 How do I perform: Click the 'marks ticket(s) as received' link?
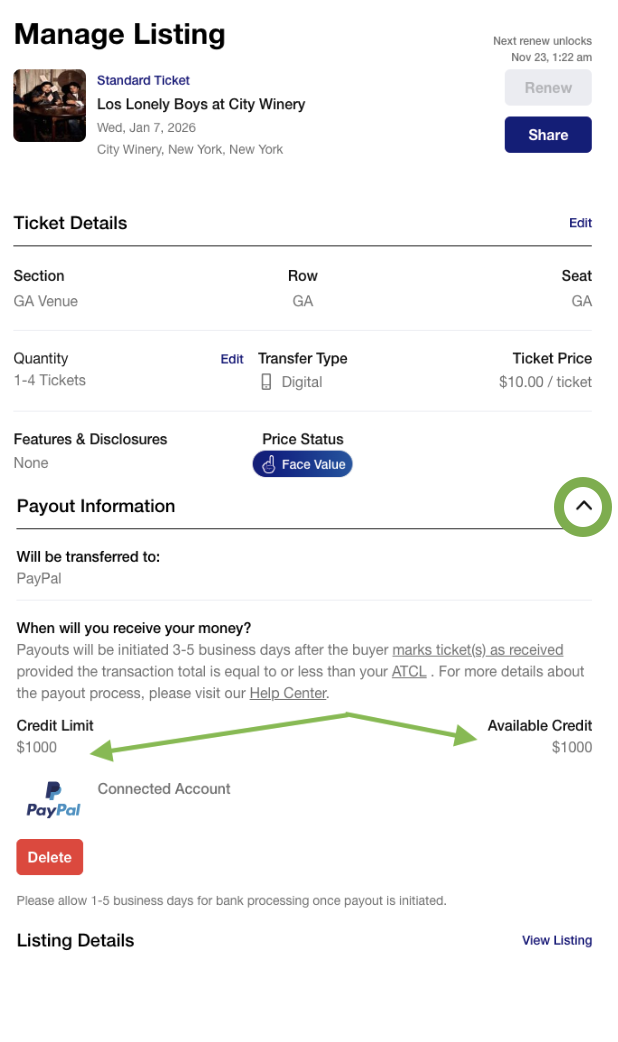coord(477,650)
